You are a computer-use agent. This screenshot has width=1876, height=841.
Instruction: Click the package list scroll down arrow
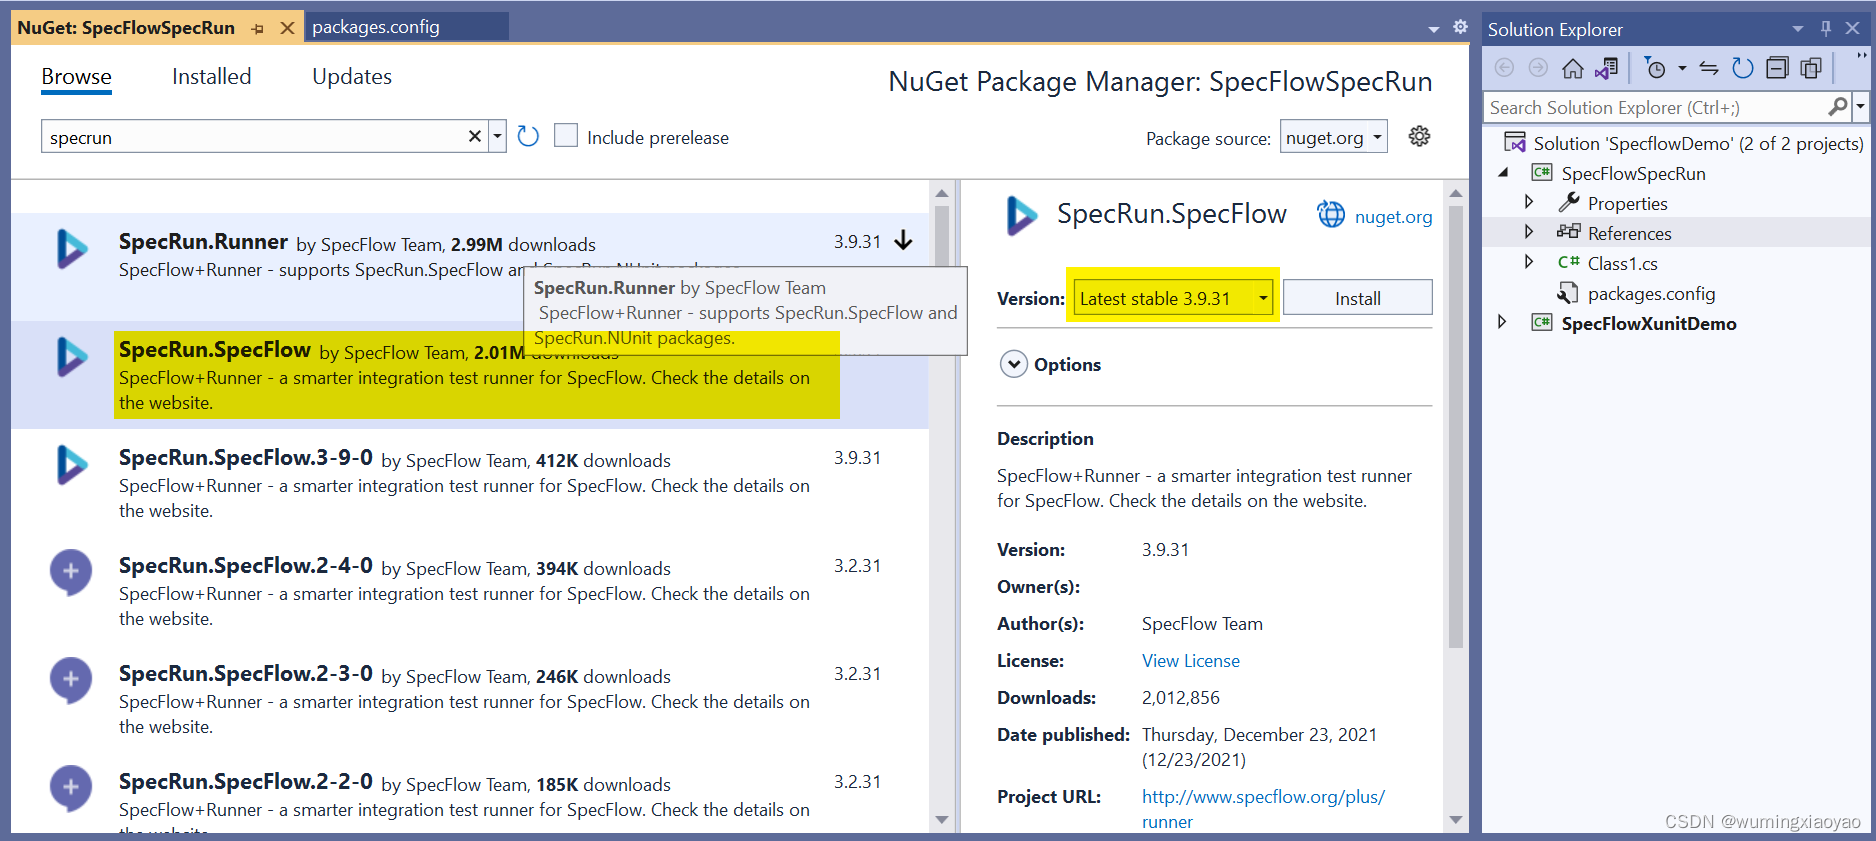(x=942, y=819)
